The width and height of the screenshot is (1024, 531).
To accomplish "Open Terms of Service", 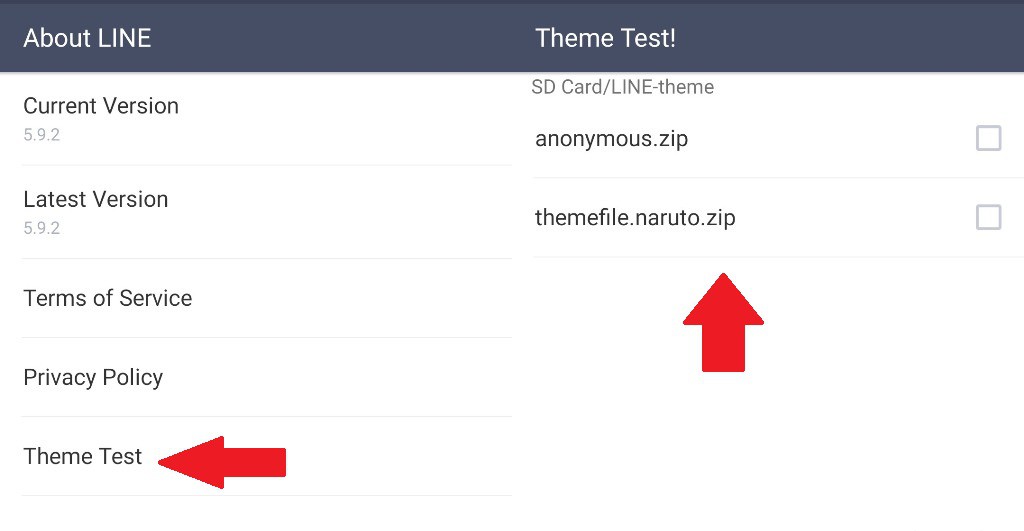I will pyautogui.click(x=108, y=298).
